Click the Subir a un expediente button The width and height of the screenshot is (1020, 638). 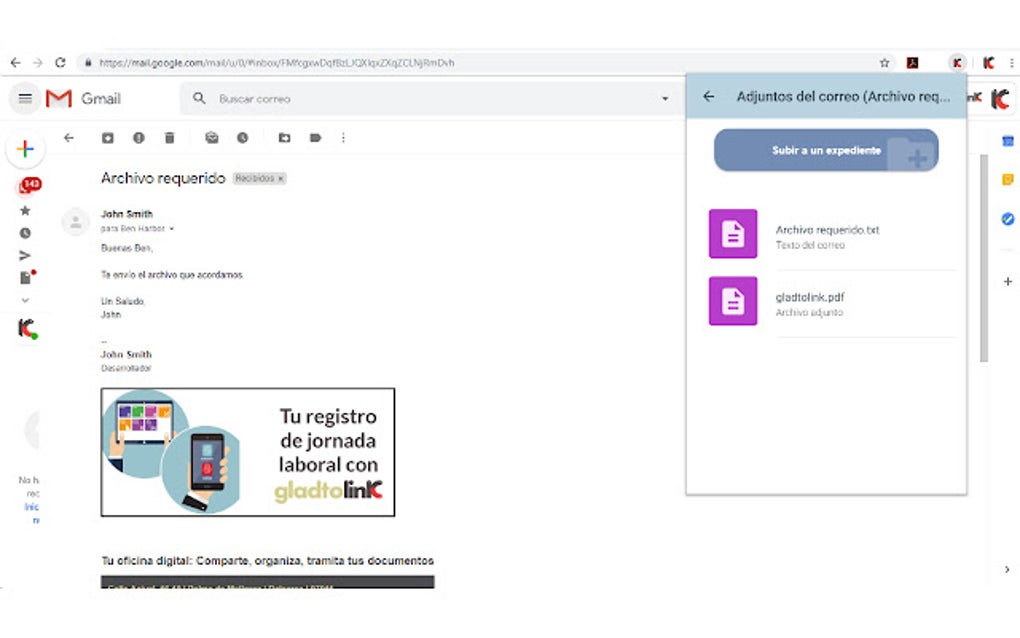pos(826,150)
